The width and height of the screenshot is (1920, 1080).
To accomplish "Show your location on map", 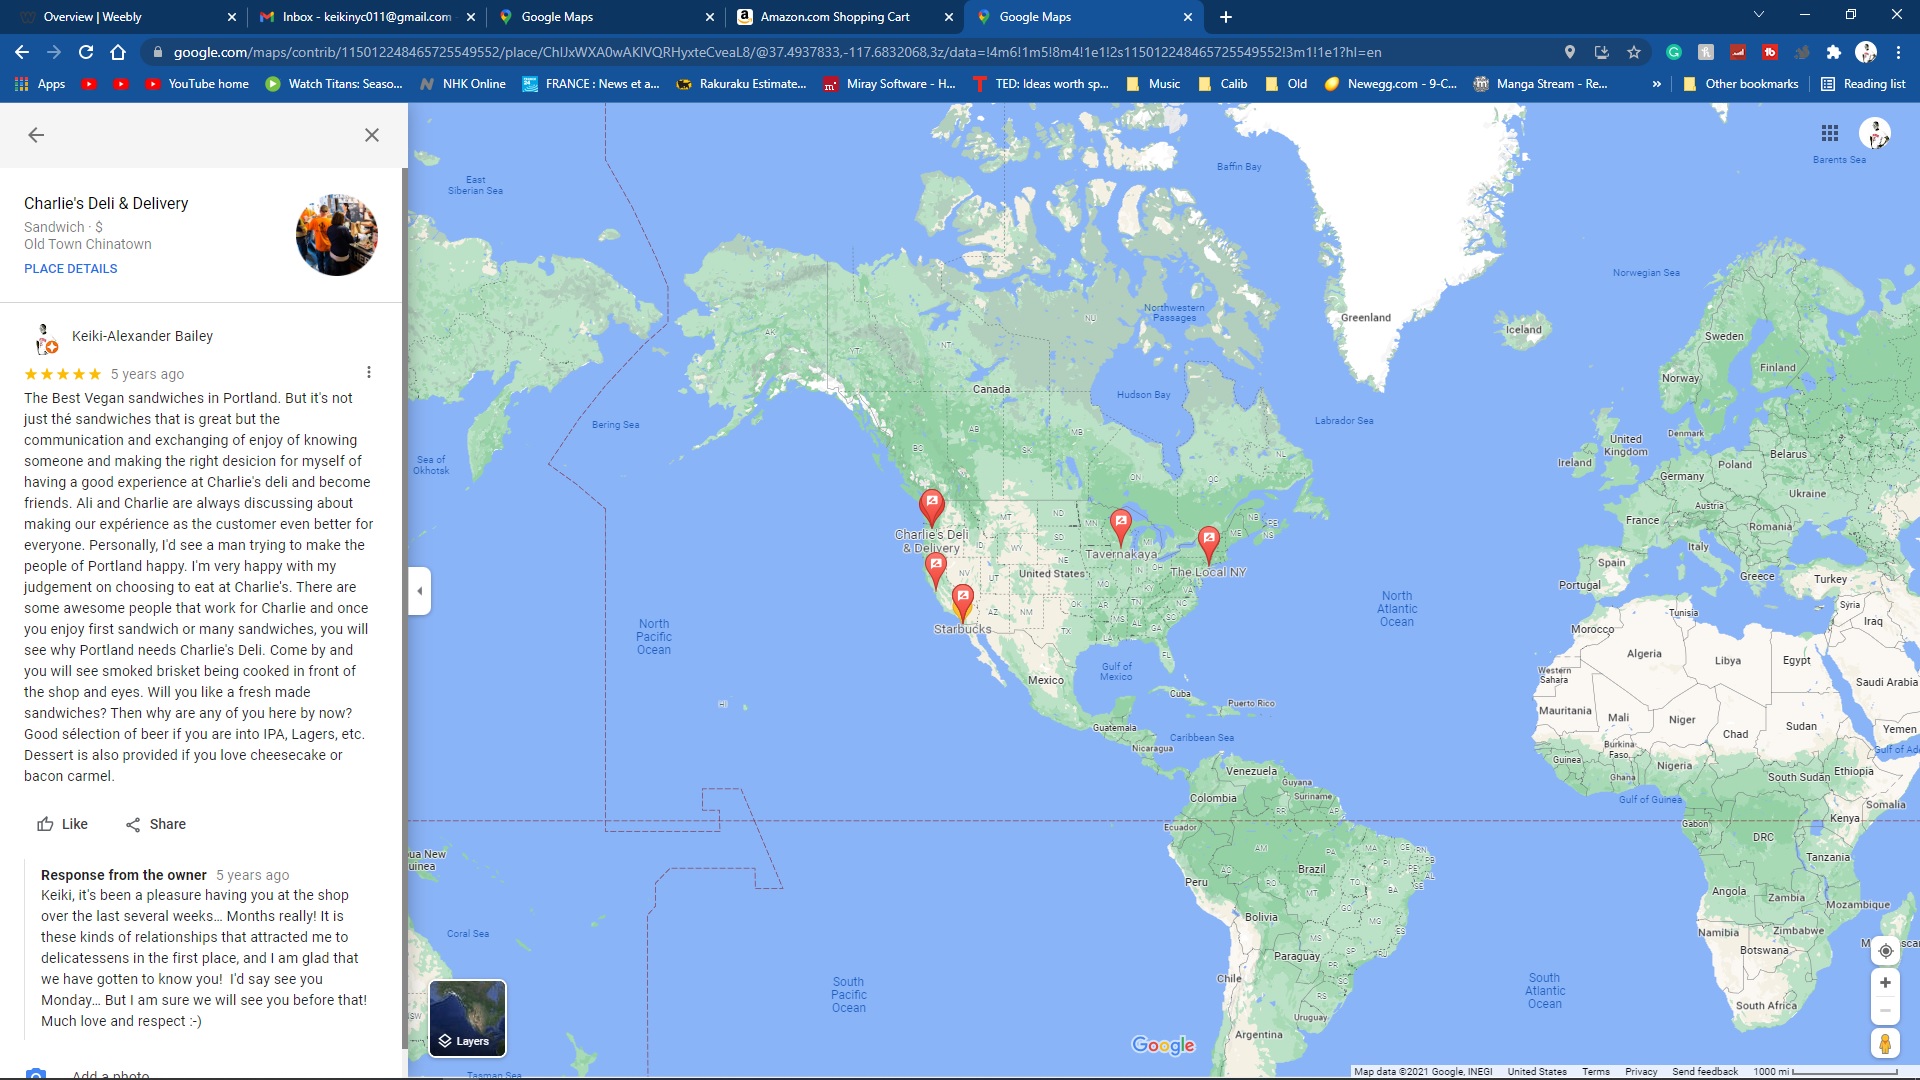I will (1885, 951).
